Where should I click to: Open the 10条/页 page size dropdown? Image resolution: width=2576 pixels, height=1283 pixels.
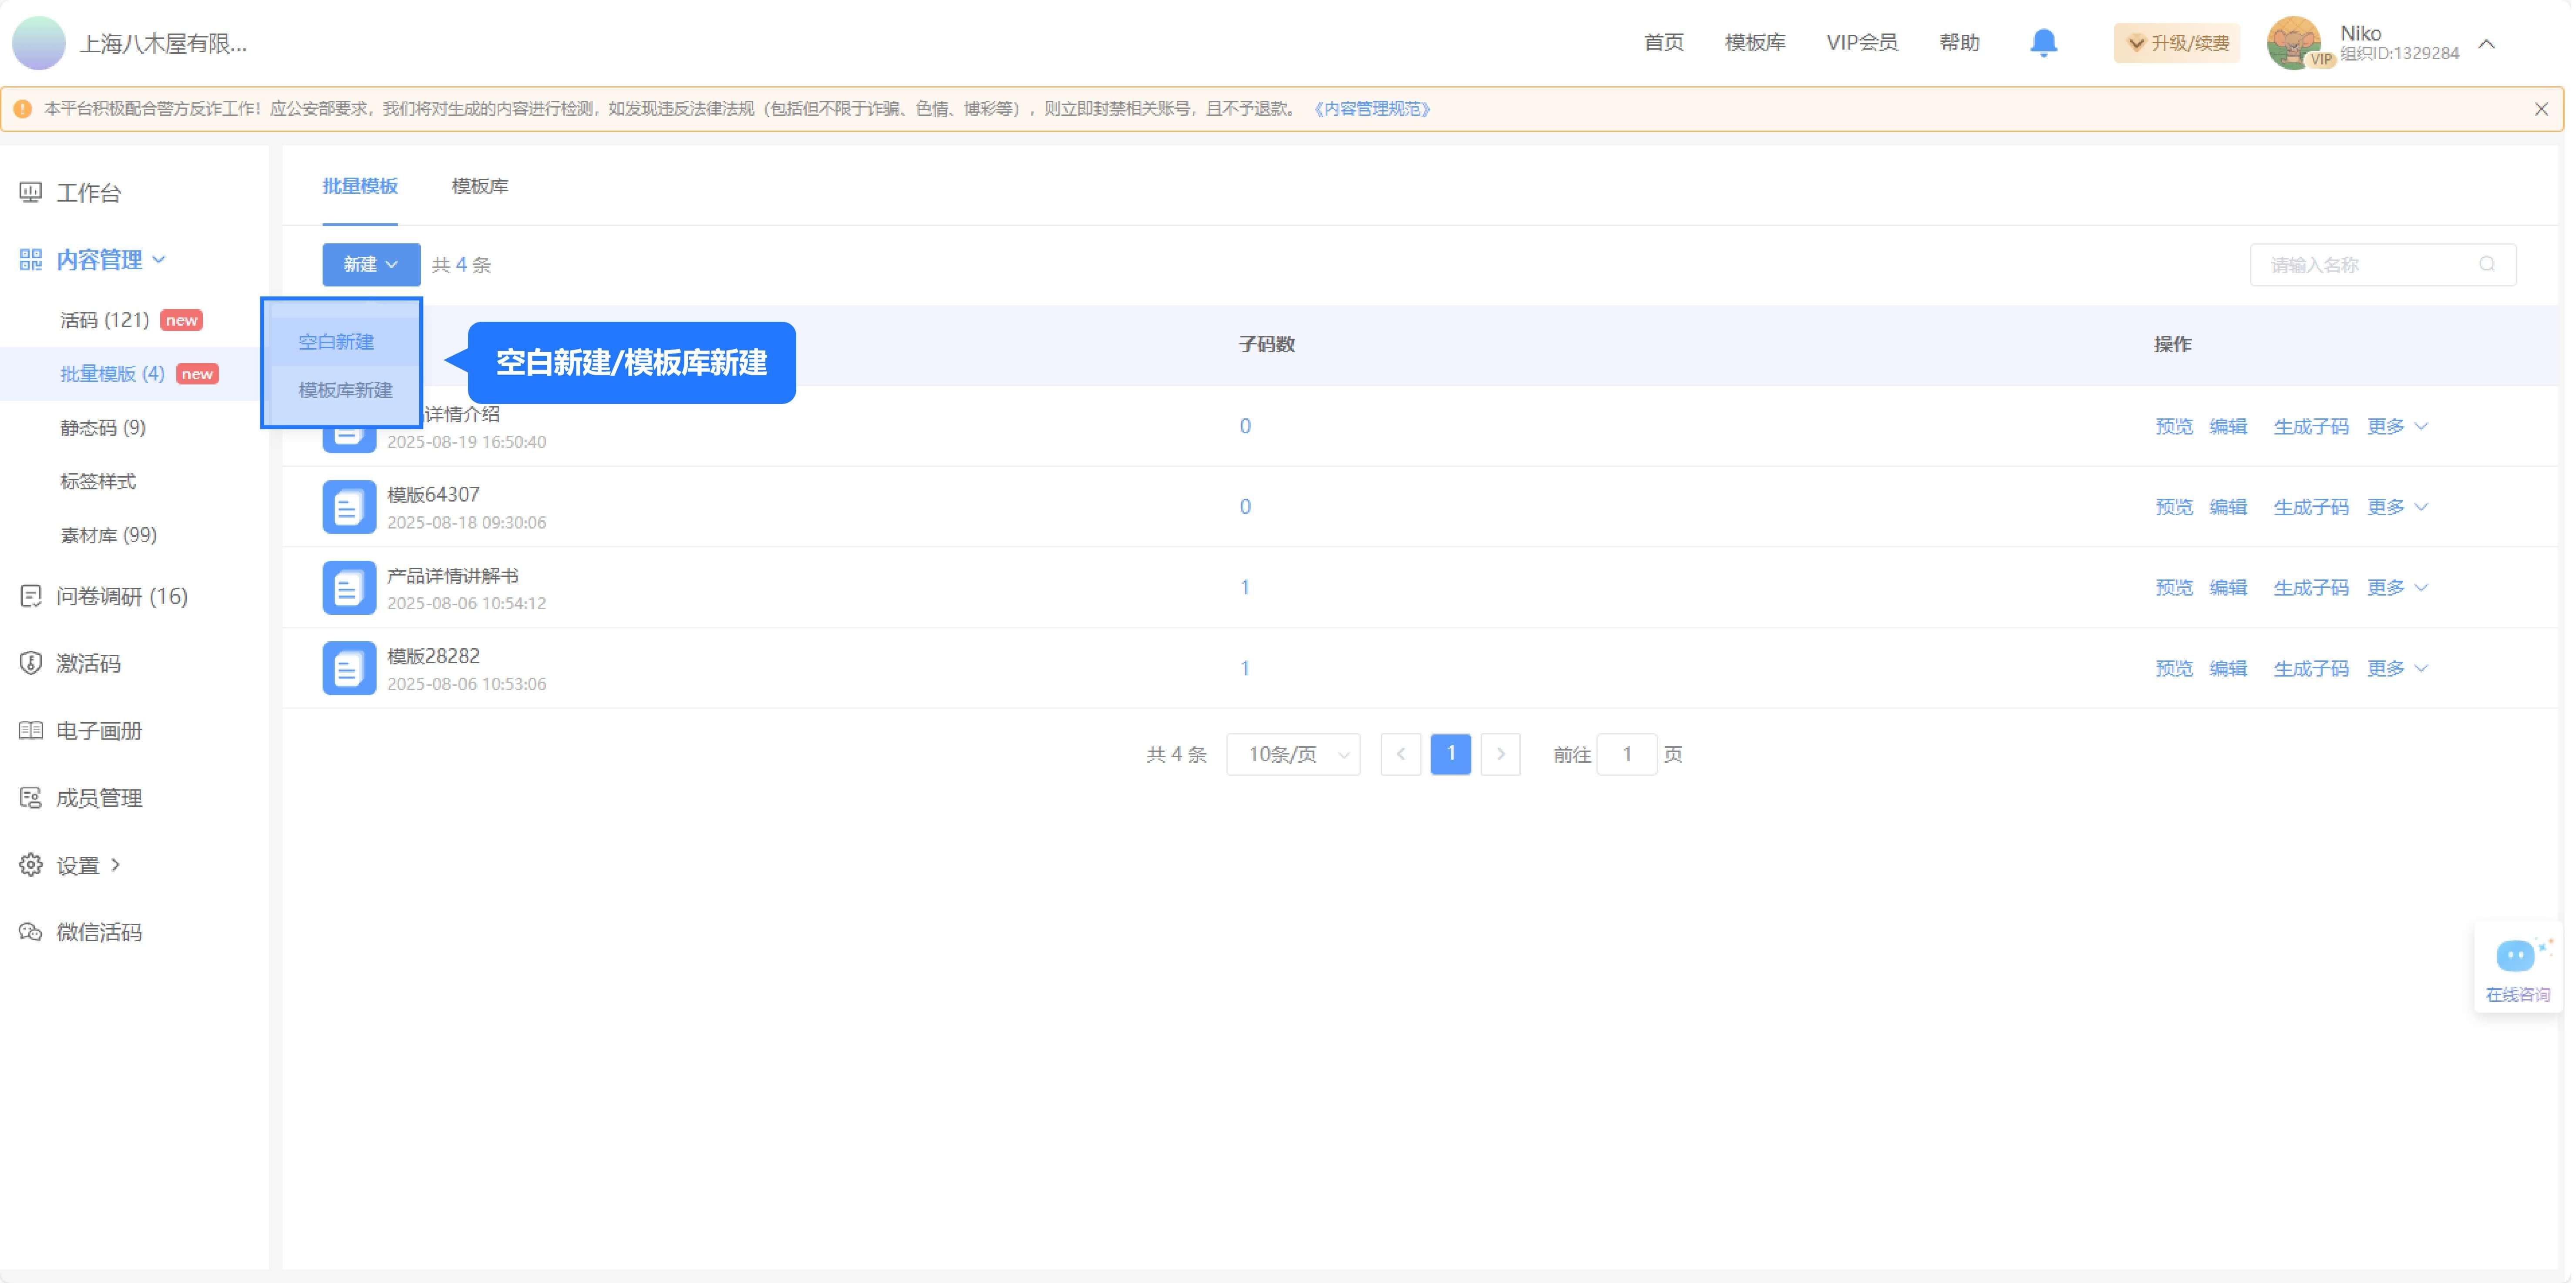1293,754
